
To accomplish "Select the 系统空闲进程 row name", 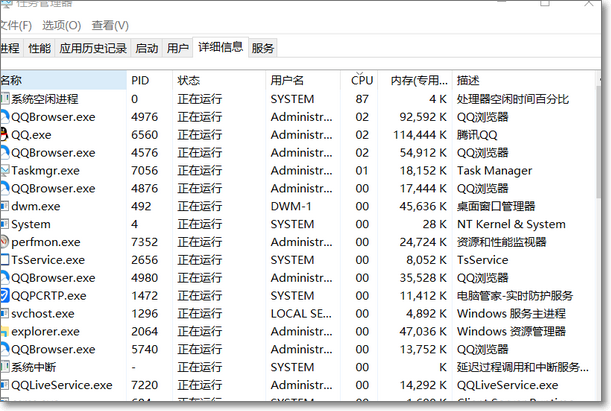I will click(x=44, y=99).
